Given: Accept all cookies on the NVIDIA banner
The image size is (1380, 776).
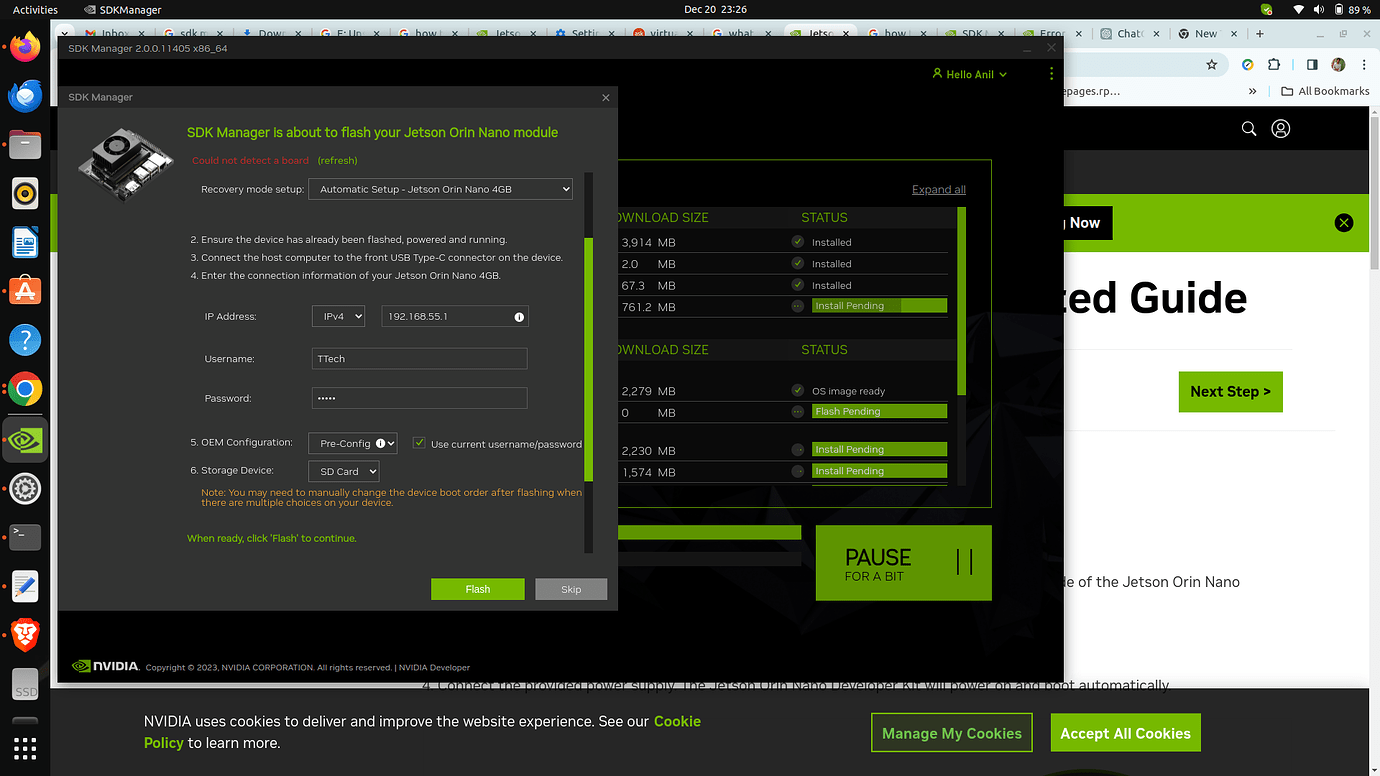Looking at the screenshot, I should pyautogui.click(x=1125, y=732).
